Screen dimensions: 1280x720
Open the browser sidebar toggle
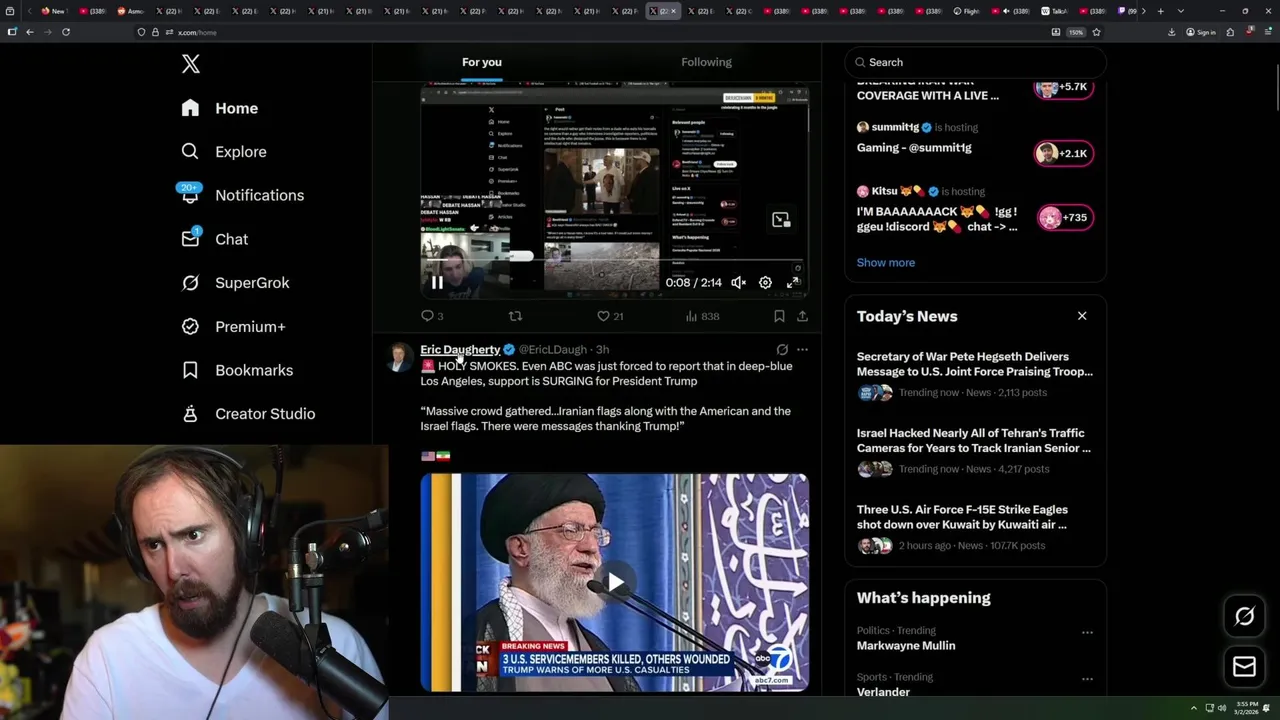(x=12, y=32)
